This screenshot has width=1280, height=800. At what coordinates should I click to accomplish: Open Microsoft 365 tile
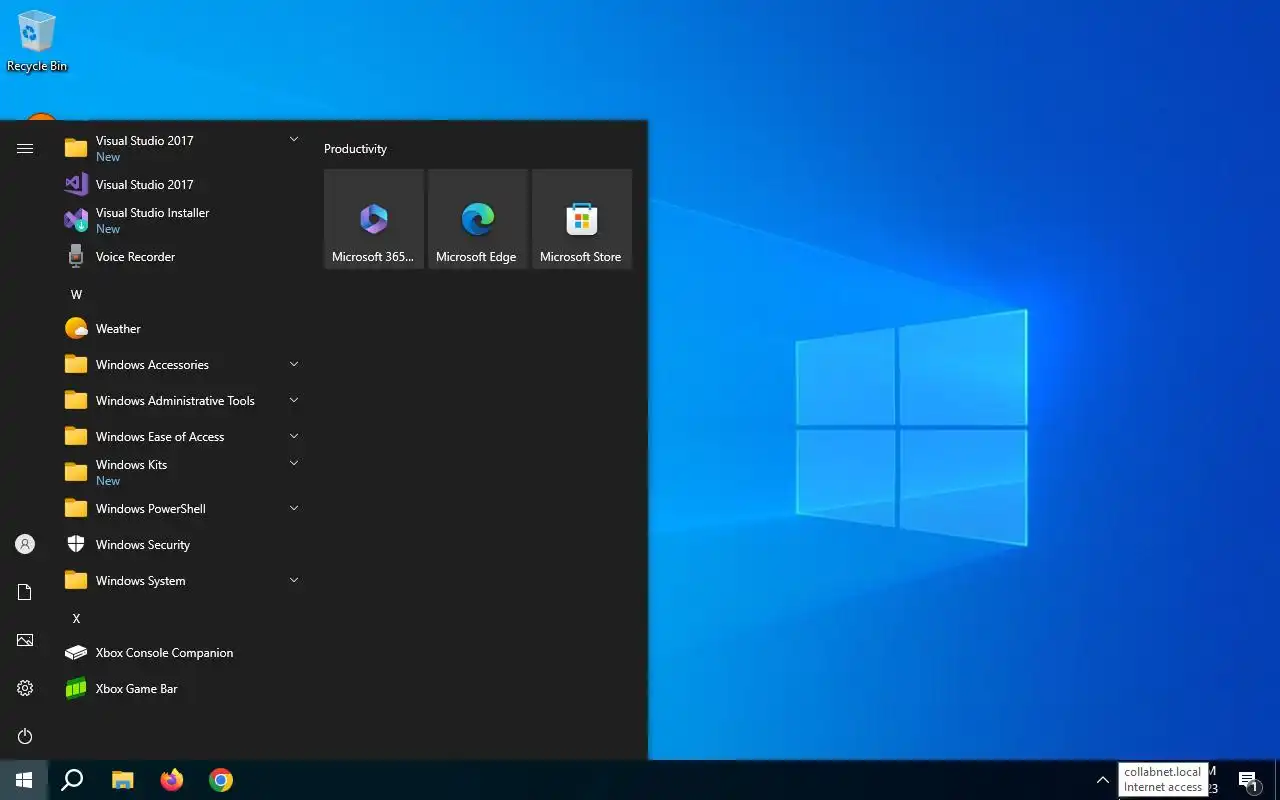pos(374,219)
